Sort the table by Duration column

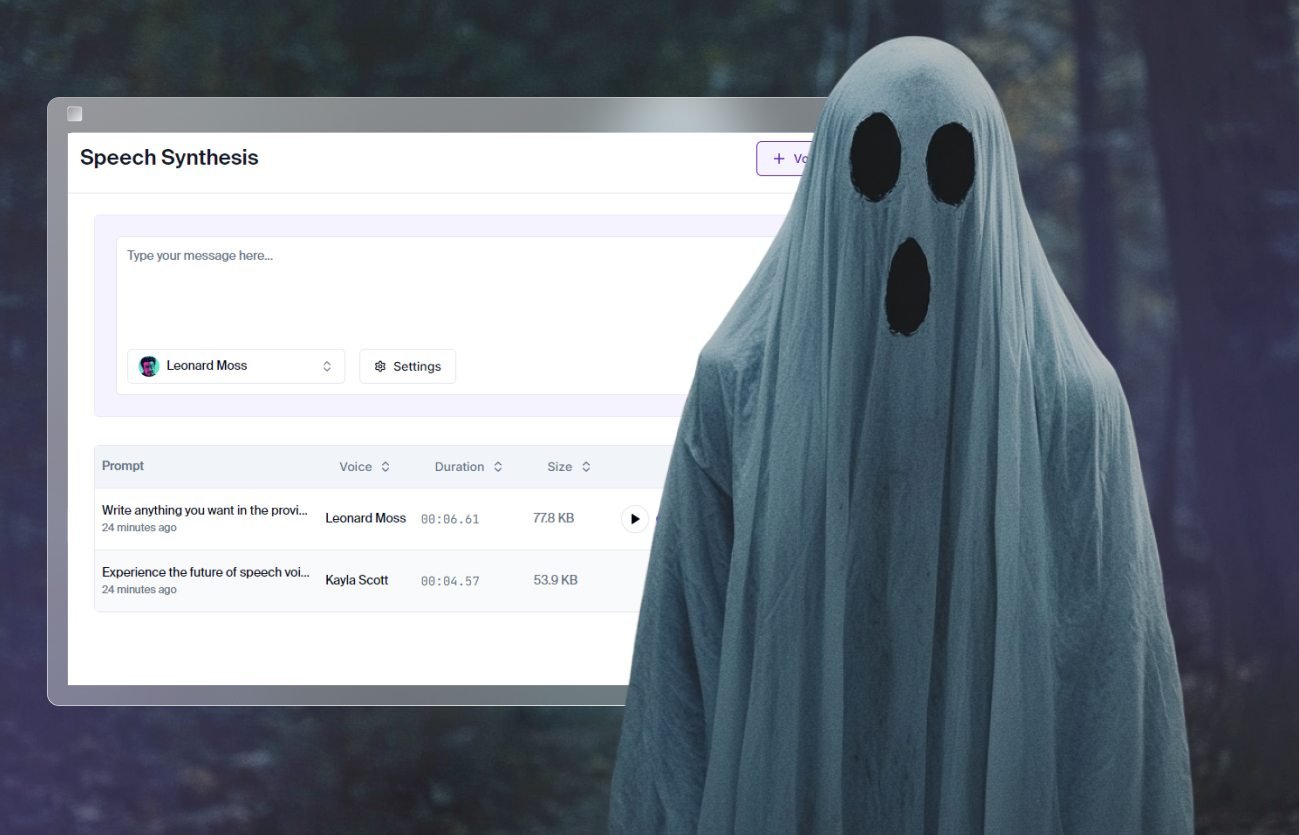468,467
